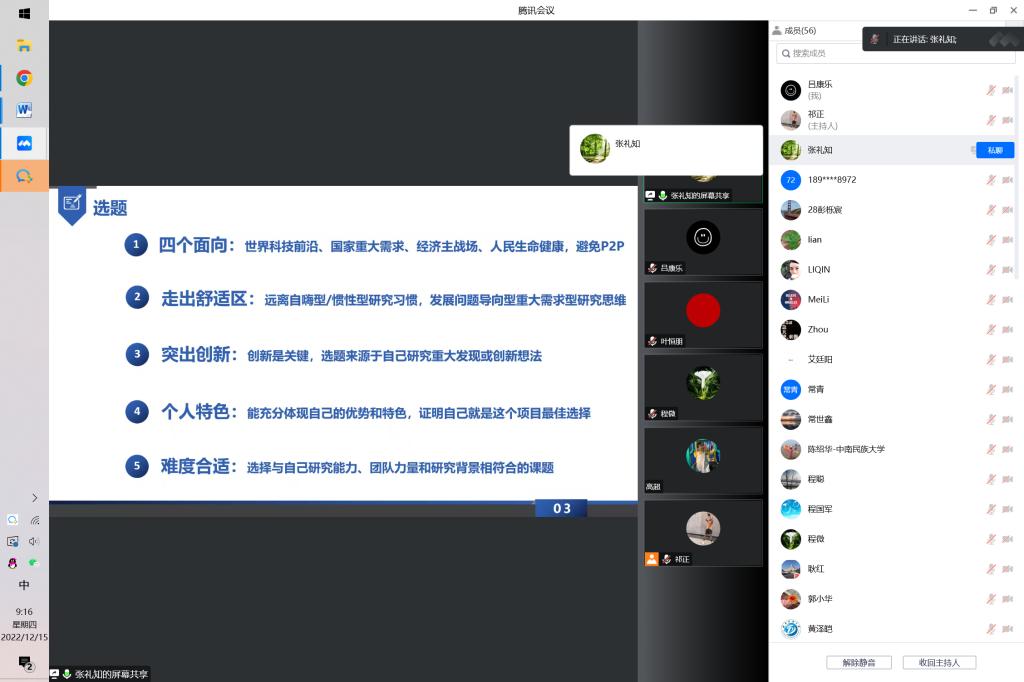The width and height of the screenshot is (1024, 682).
Task: Open the Chinese input method switcher
Action: [24, 585]
